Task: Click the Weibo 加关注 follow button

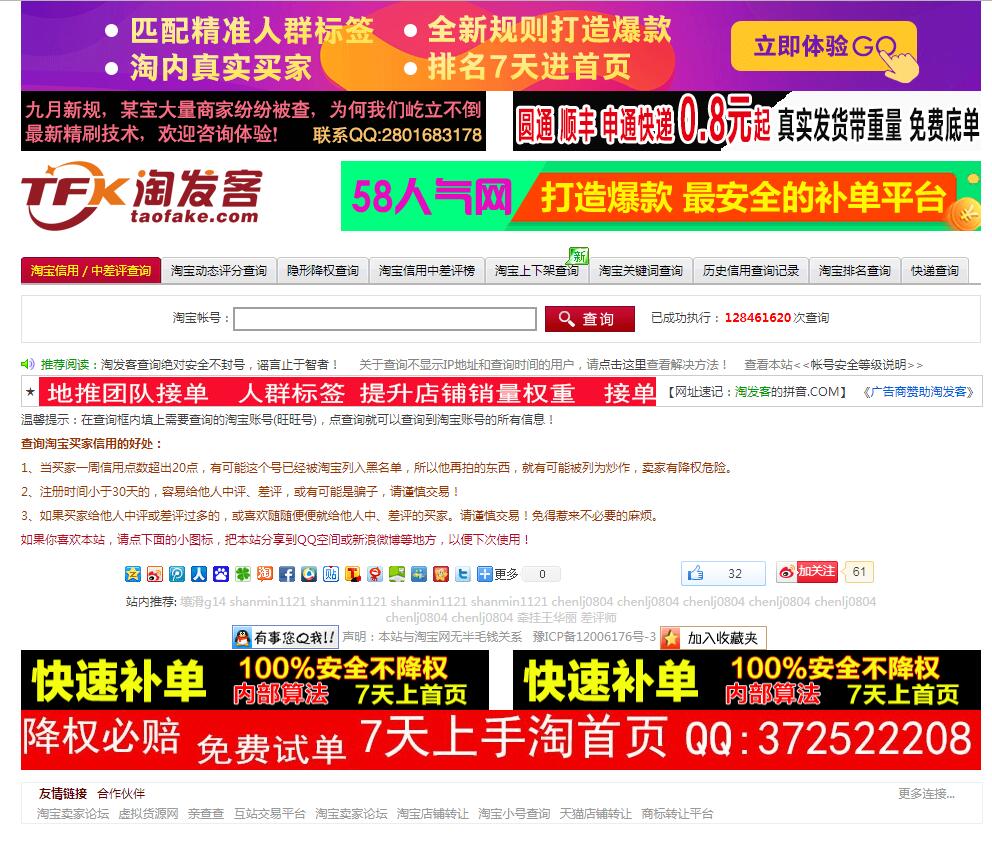Action: click(807, 572)
